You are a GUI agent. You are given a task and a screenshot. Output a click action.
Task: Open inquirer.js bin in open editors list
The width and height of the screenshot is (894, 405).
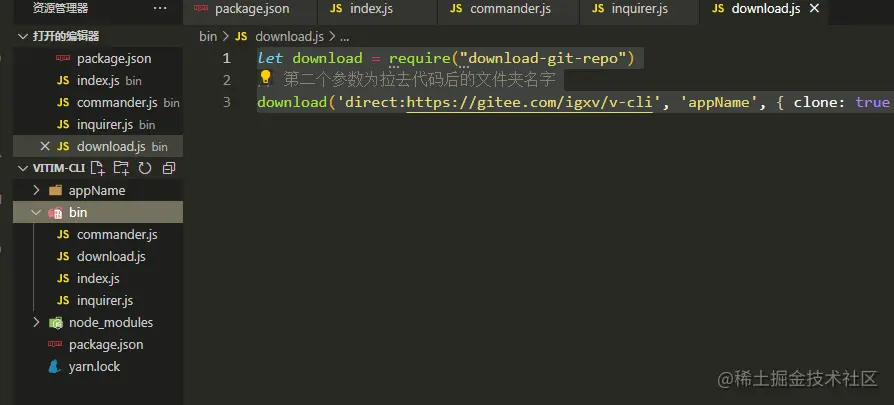click(98, 125)
